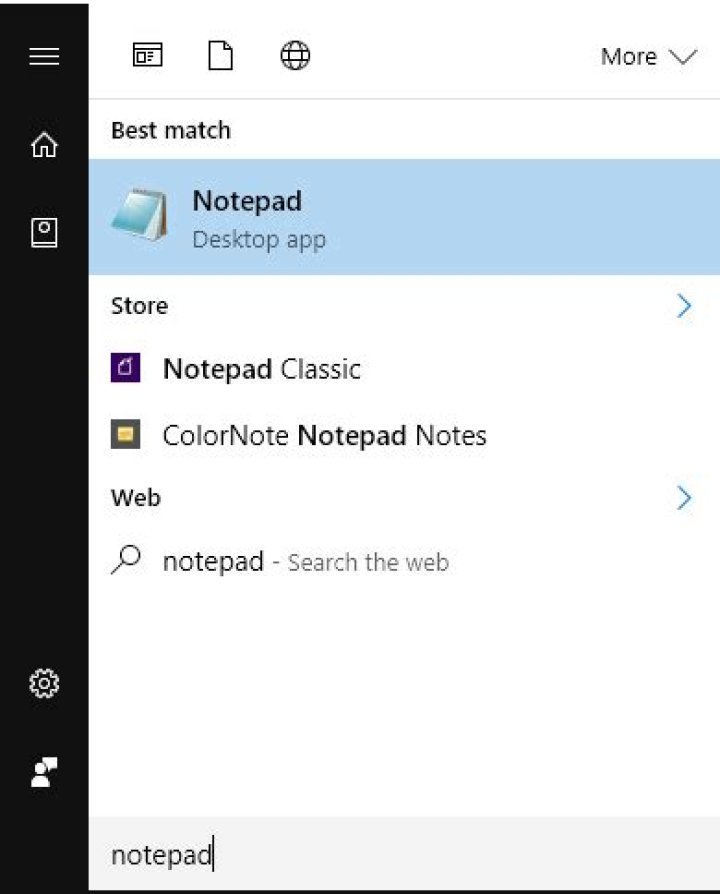Image resolution: width=720 pixels, height=894 pixels.
Task: Click the magnifier icon beside web search
Action: click(x=125, y=559)
